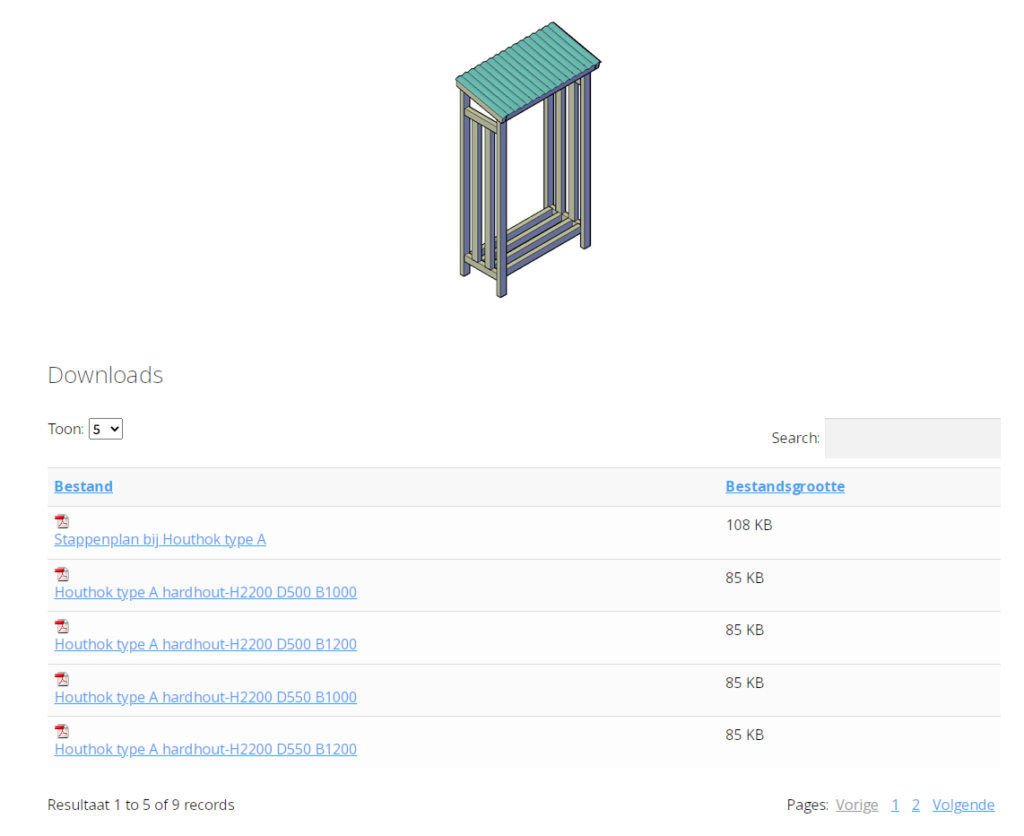Sort the table by Bestandsgrootte column
Viewport: 1024px width, 836px height.
pyautogui.click(x=785, y=486)
